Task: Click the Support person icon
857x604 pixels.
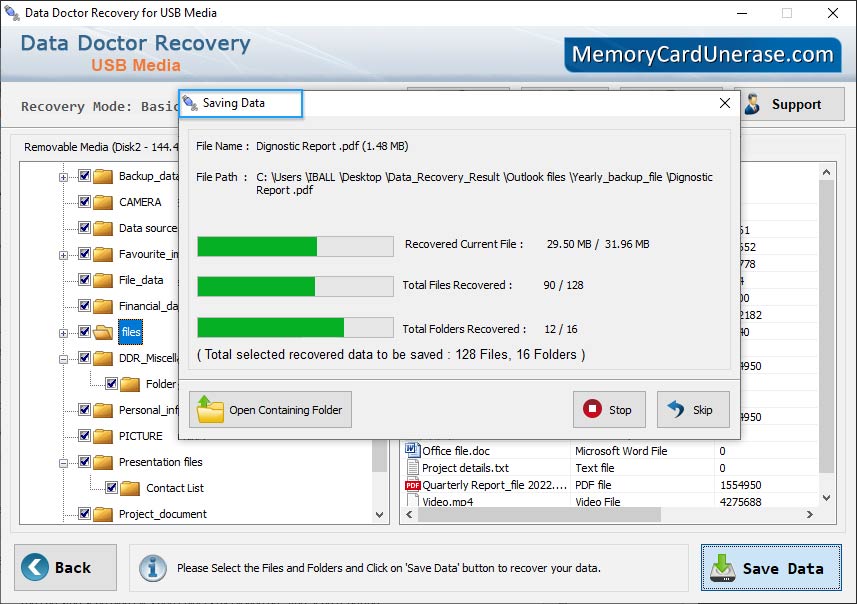Action: point(753,104)
